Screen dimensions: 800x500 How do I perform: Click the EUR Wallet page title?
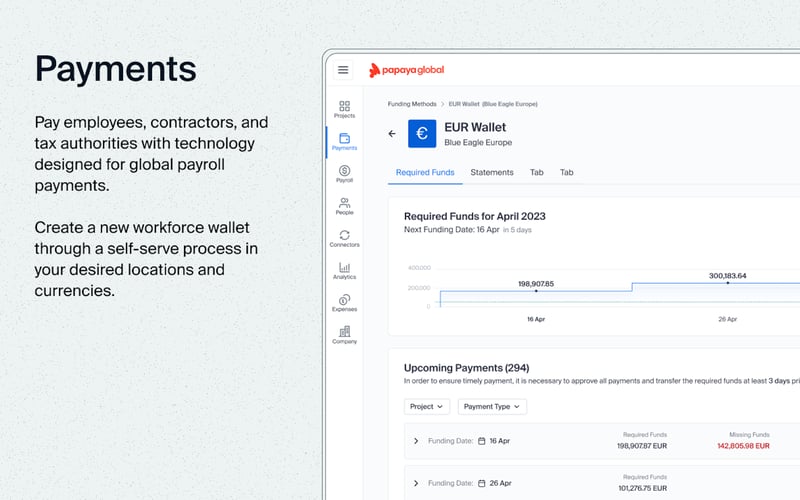coord(475,127)
